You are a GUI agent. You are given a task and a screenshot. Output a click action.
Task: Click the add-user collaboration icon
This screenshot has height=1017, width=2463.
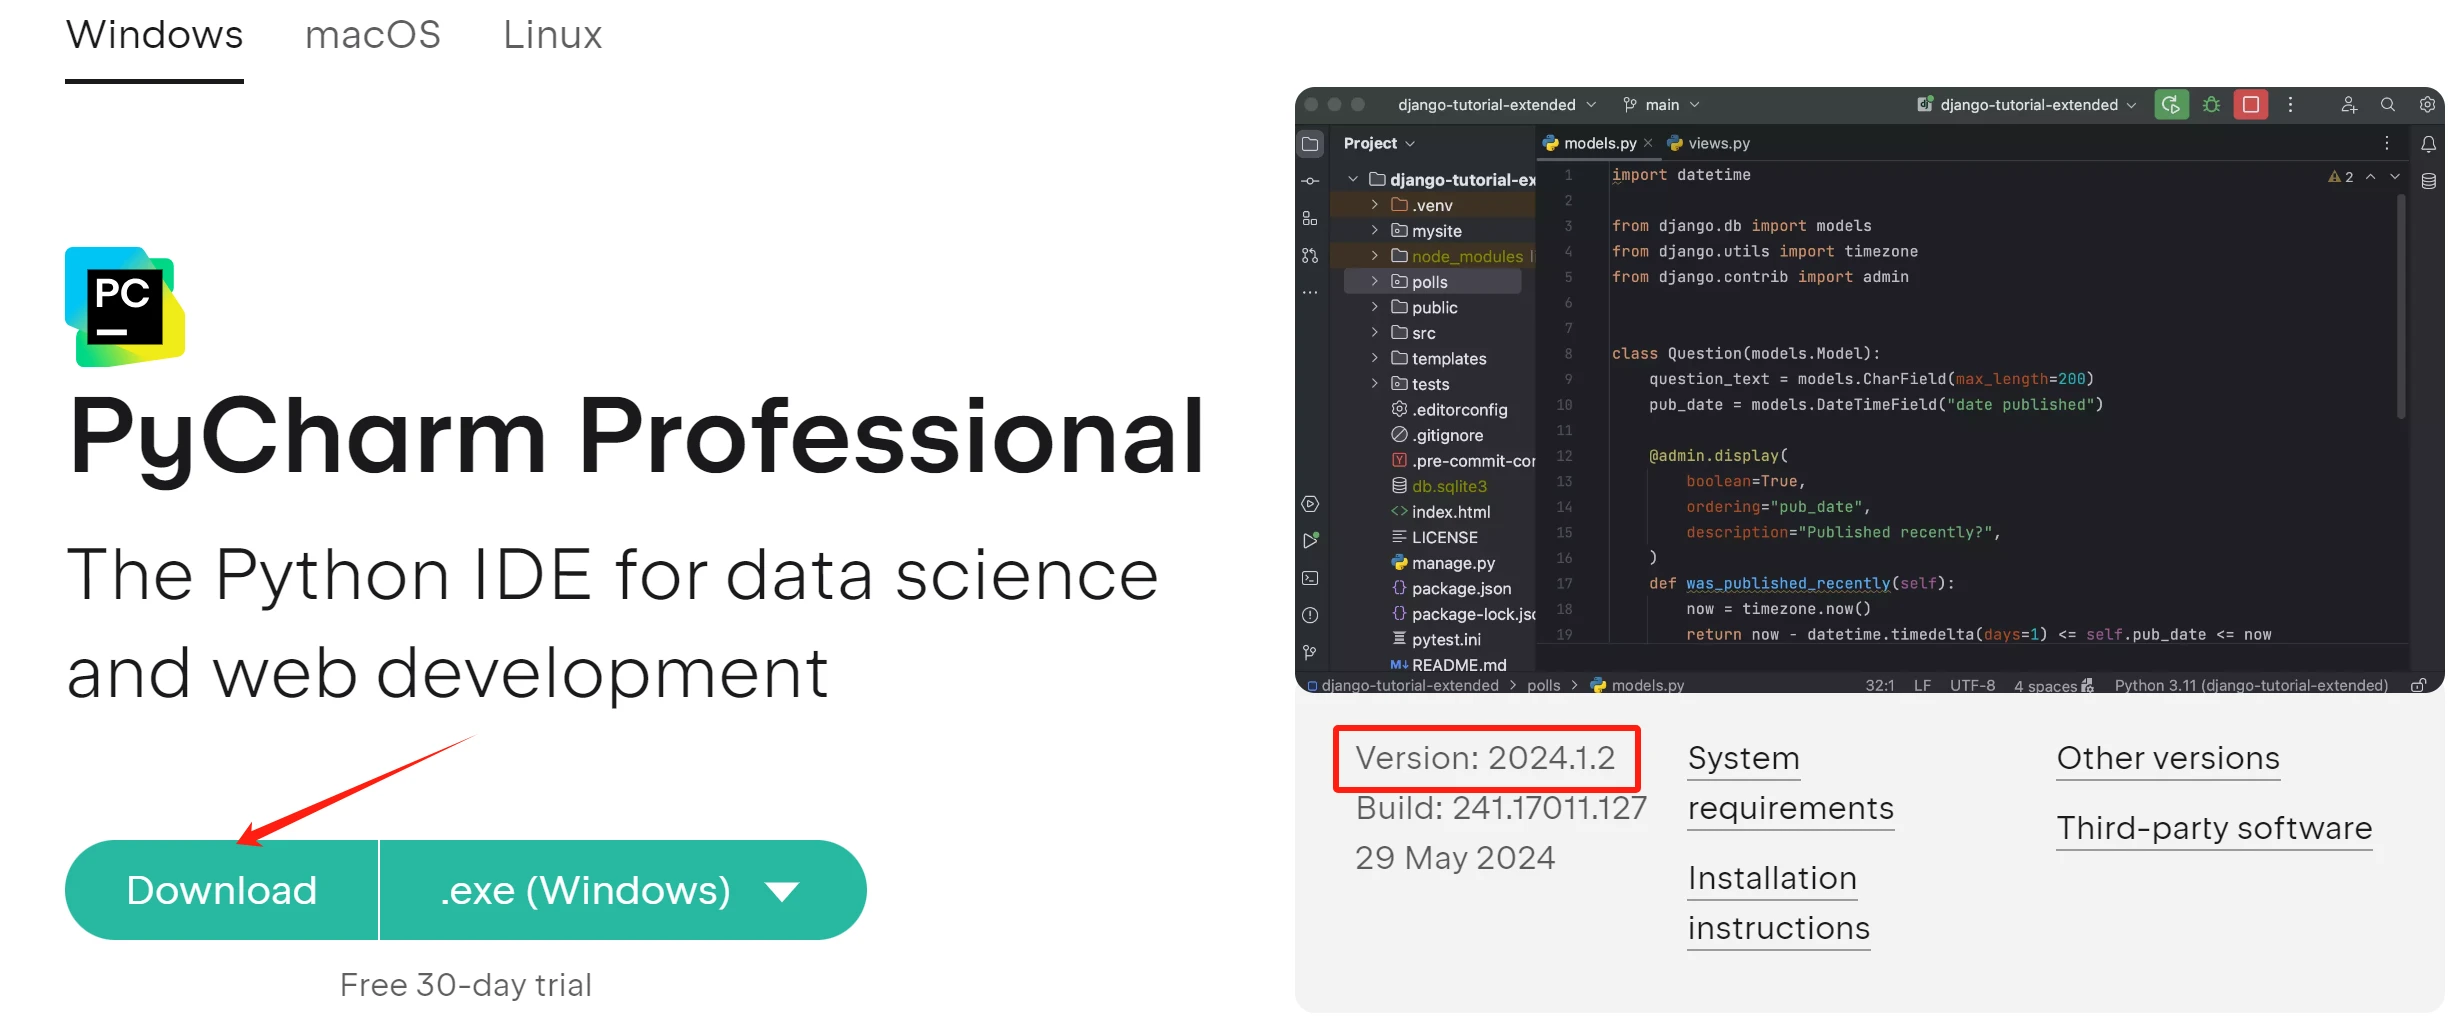point(2349,105)
